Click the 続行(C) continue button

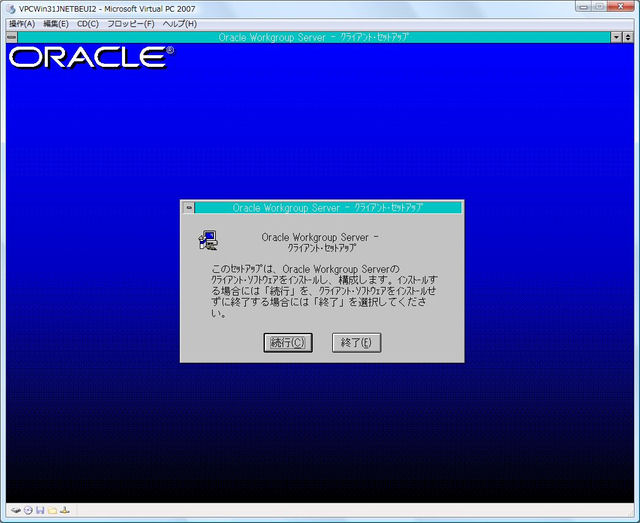[x=288, y=343]
